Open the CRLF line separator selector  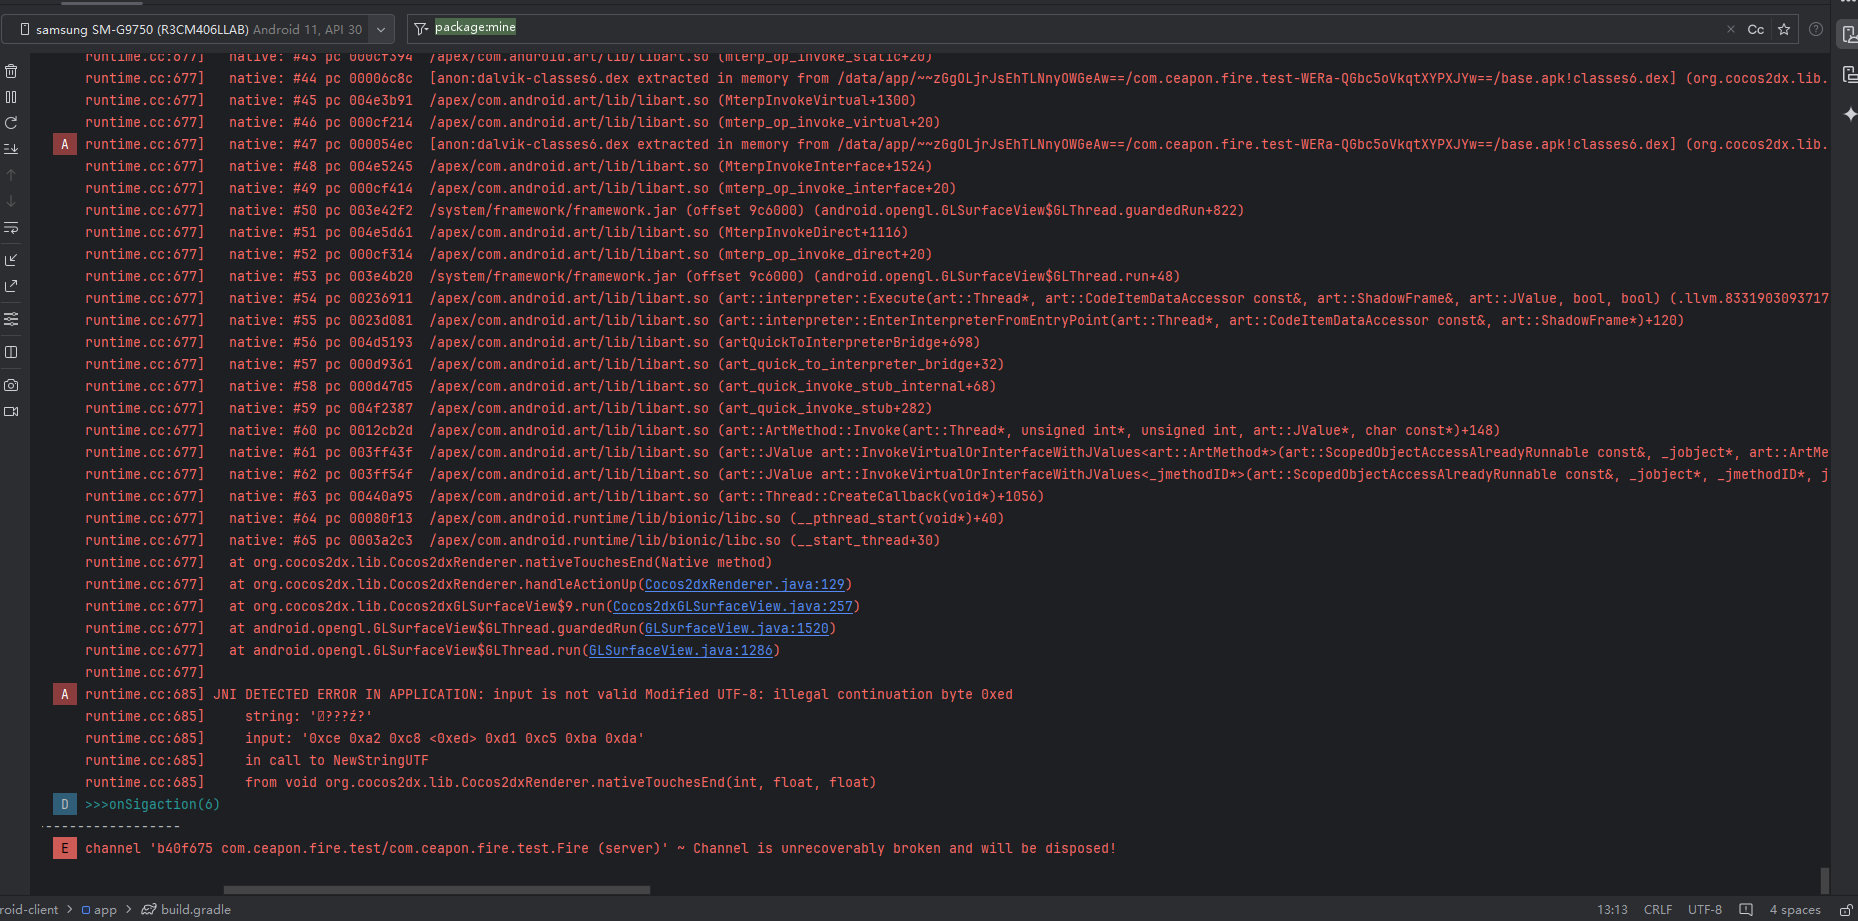click(x=1657, y=909)
